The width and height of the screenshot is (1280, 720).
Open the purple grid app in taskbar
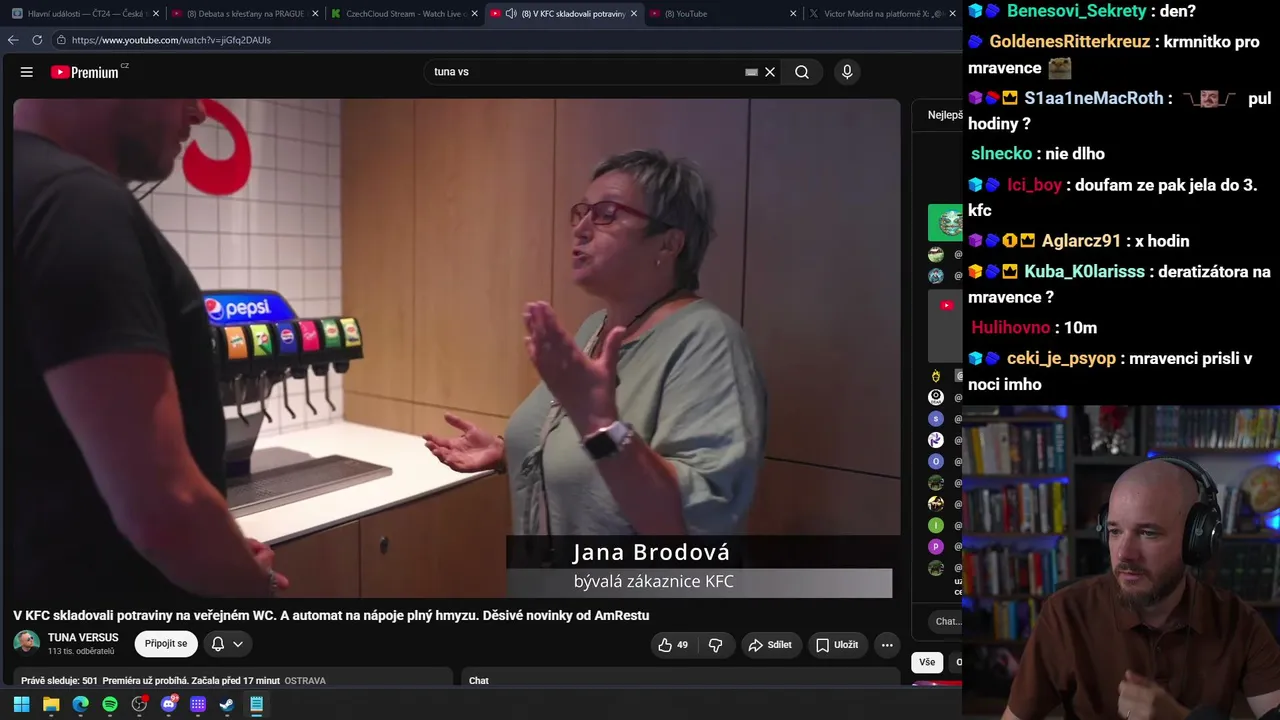(x=198, y=704)
